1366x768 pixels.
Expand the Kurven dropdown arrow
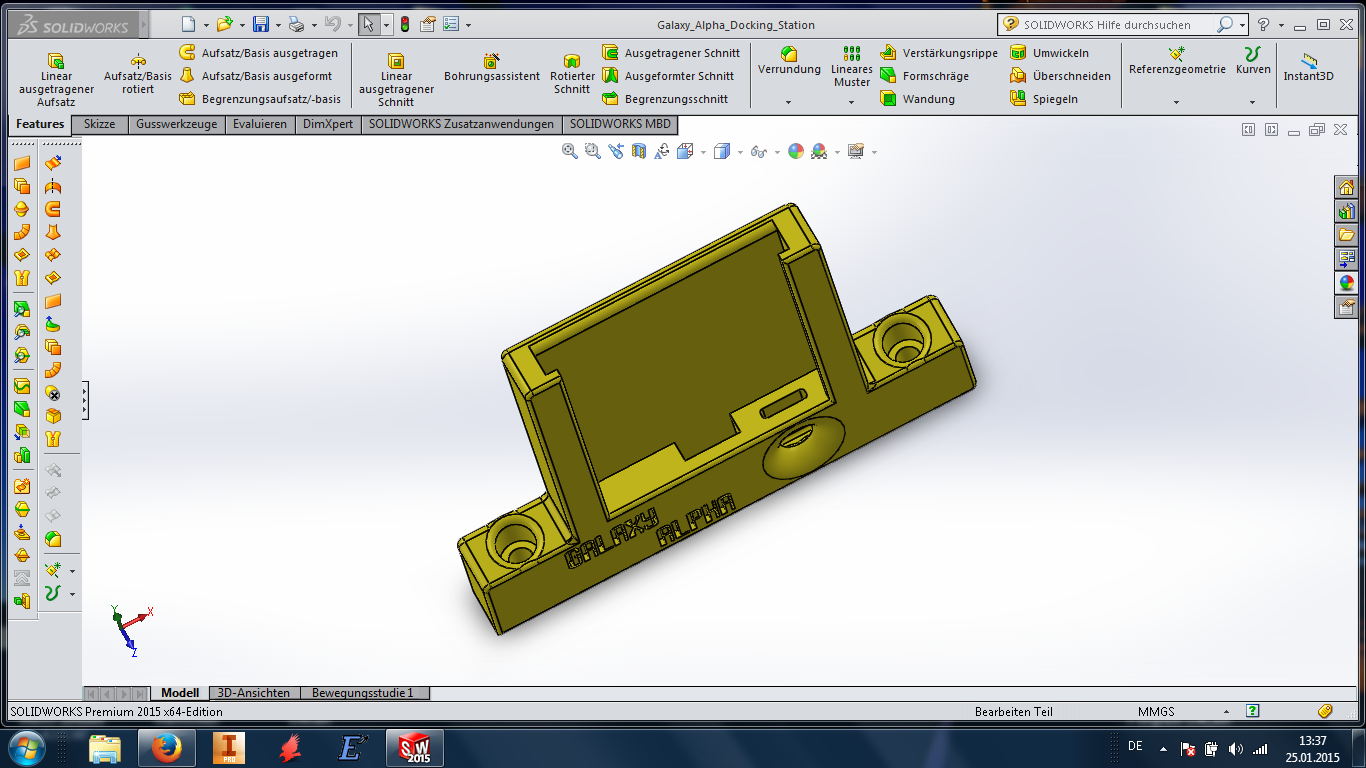(x=1253, y=102)
